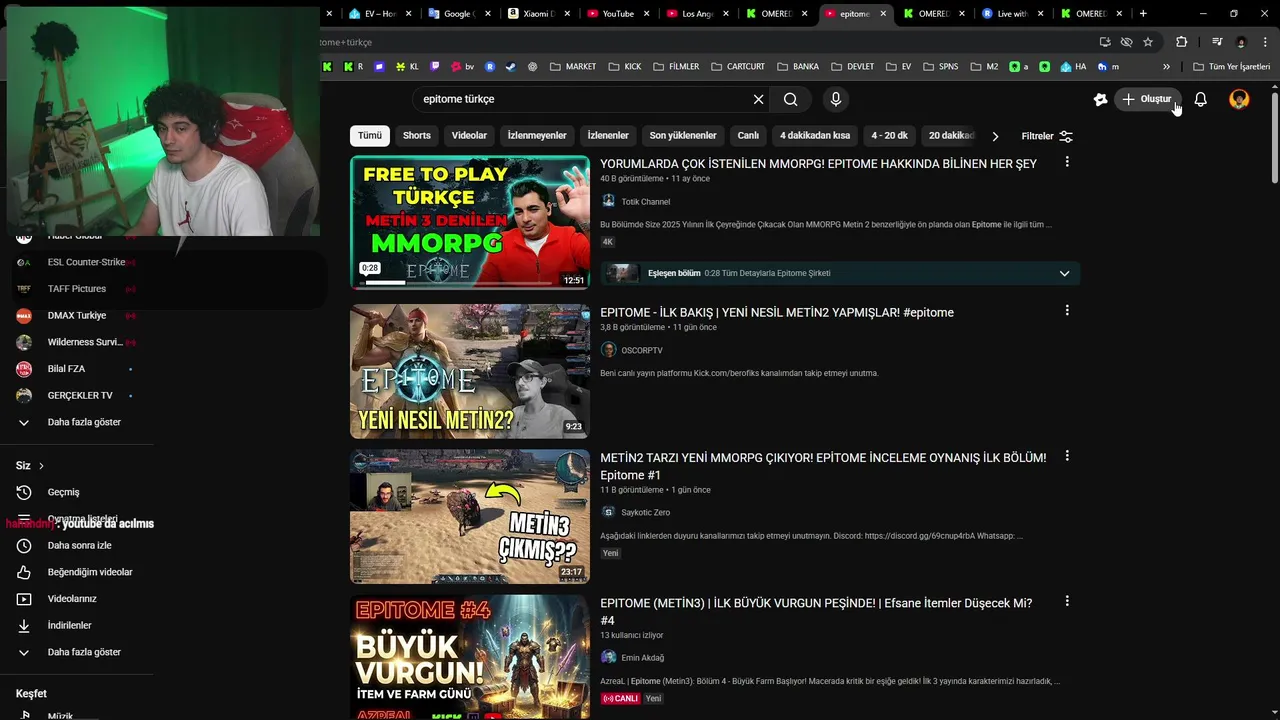Open the browser extensions puzzle icon
Image resolution: width=1280 pixels, height=720 pixels.
(1182, 42)
